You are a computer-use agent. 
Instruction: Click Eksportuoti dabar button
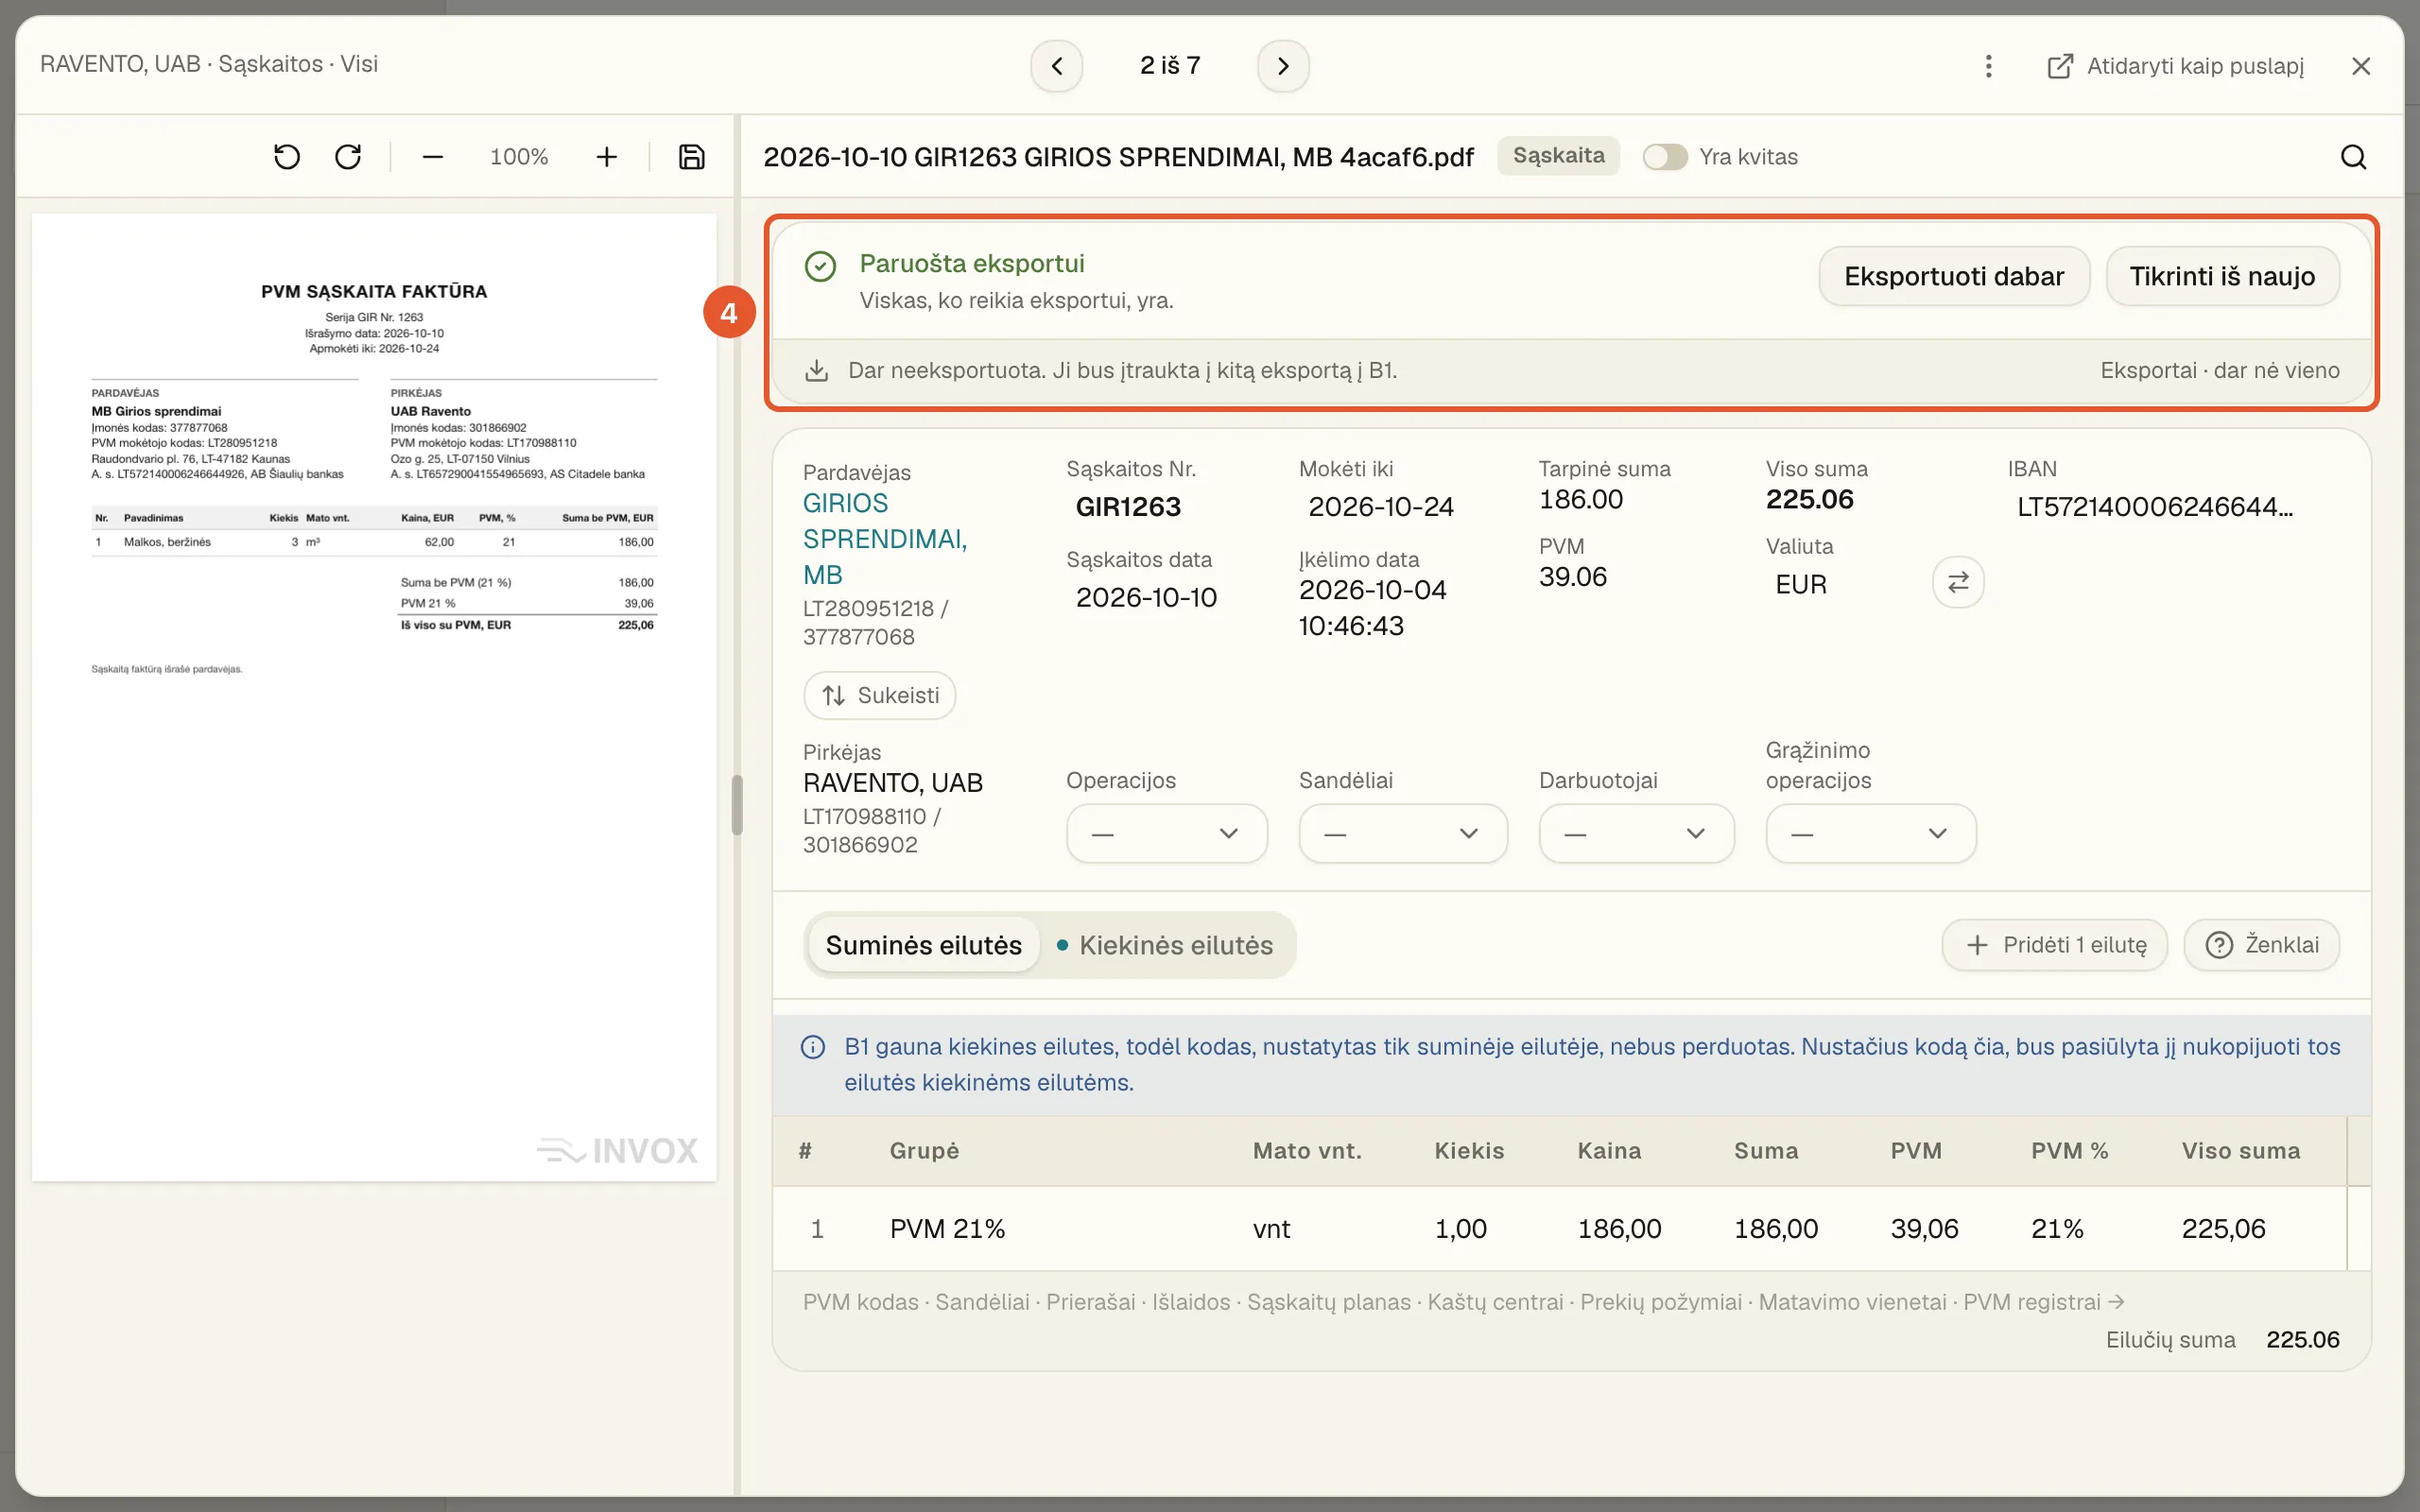click(x=1954, y=276)
